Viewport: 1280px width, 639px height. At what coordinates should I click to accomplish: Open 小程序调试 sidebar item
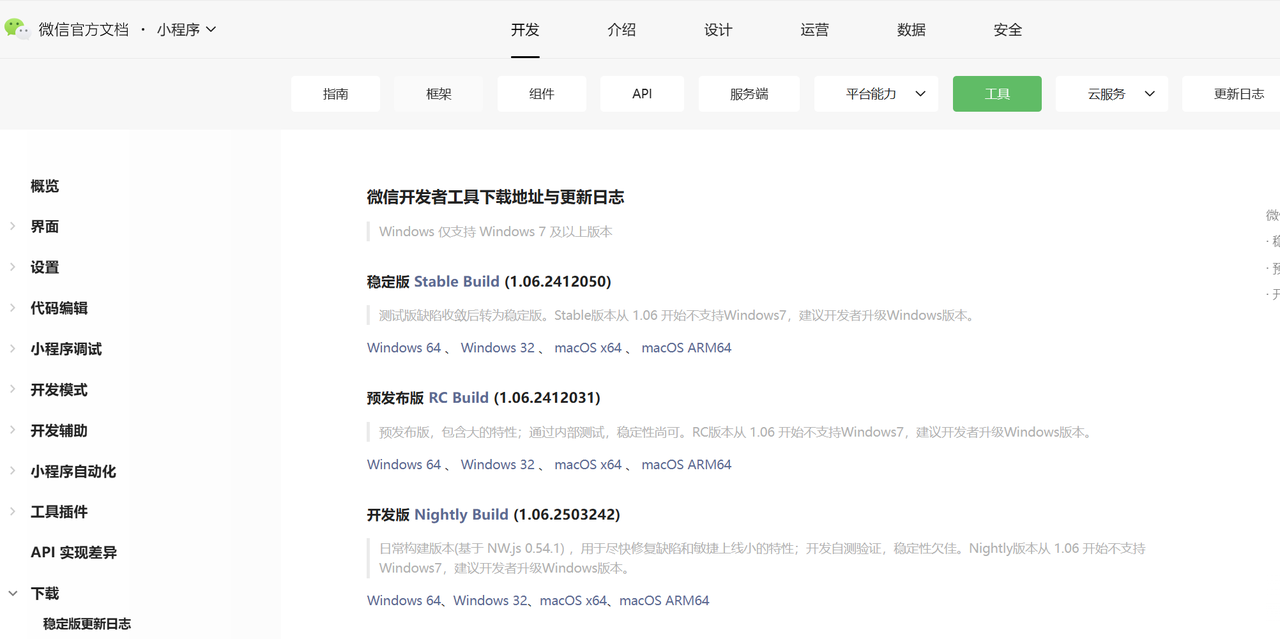pyautogui.click(x=66, y=349)
